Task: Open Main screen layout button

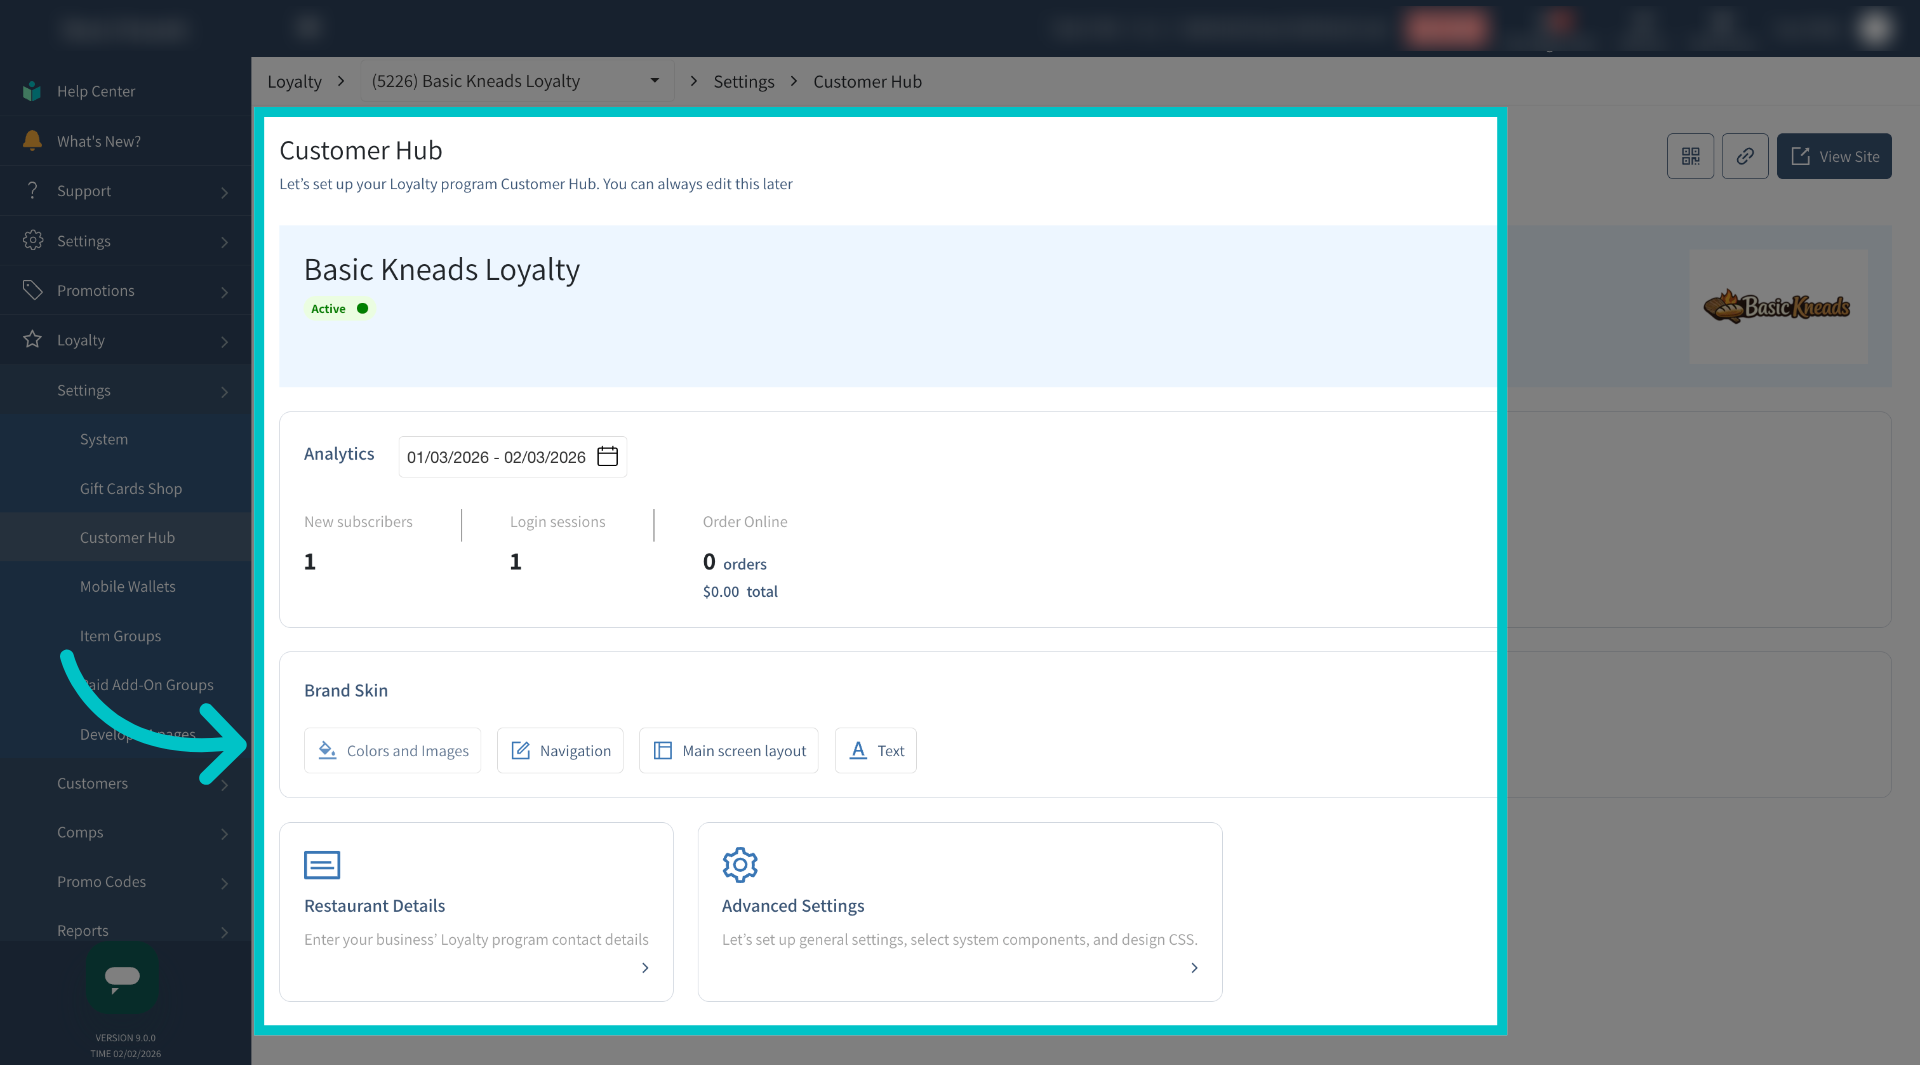Action: [x=729, y=750]
